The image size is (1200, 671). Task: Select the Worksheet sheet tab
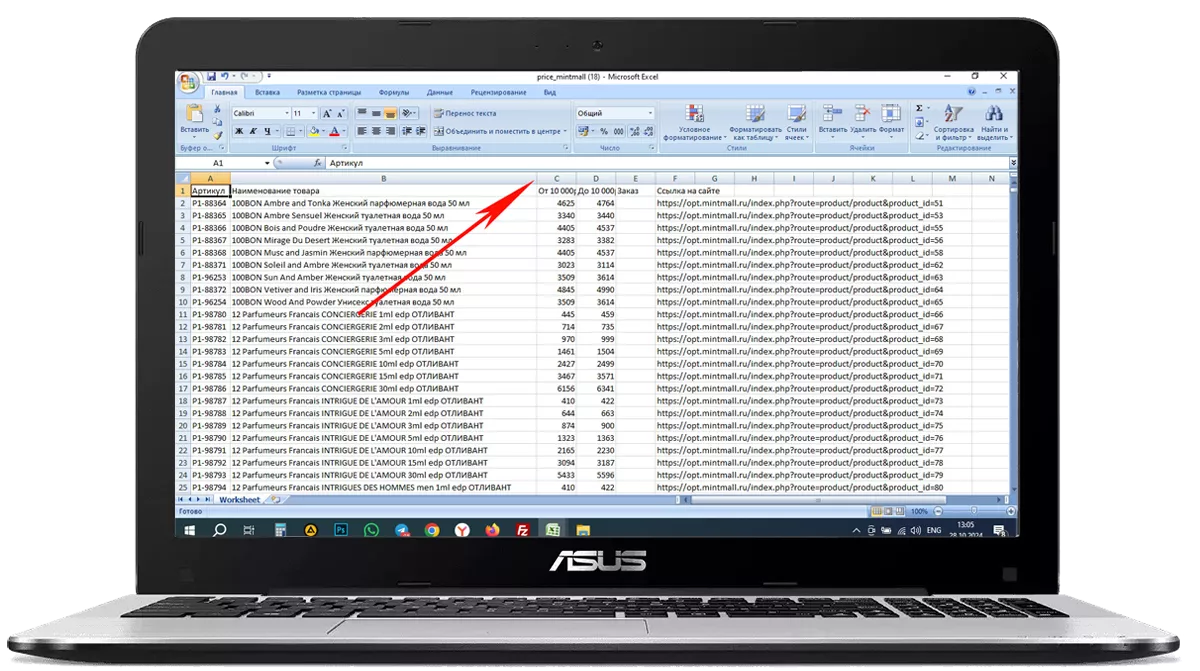point(239,500)
